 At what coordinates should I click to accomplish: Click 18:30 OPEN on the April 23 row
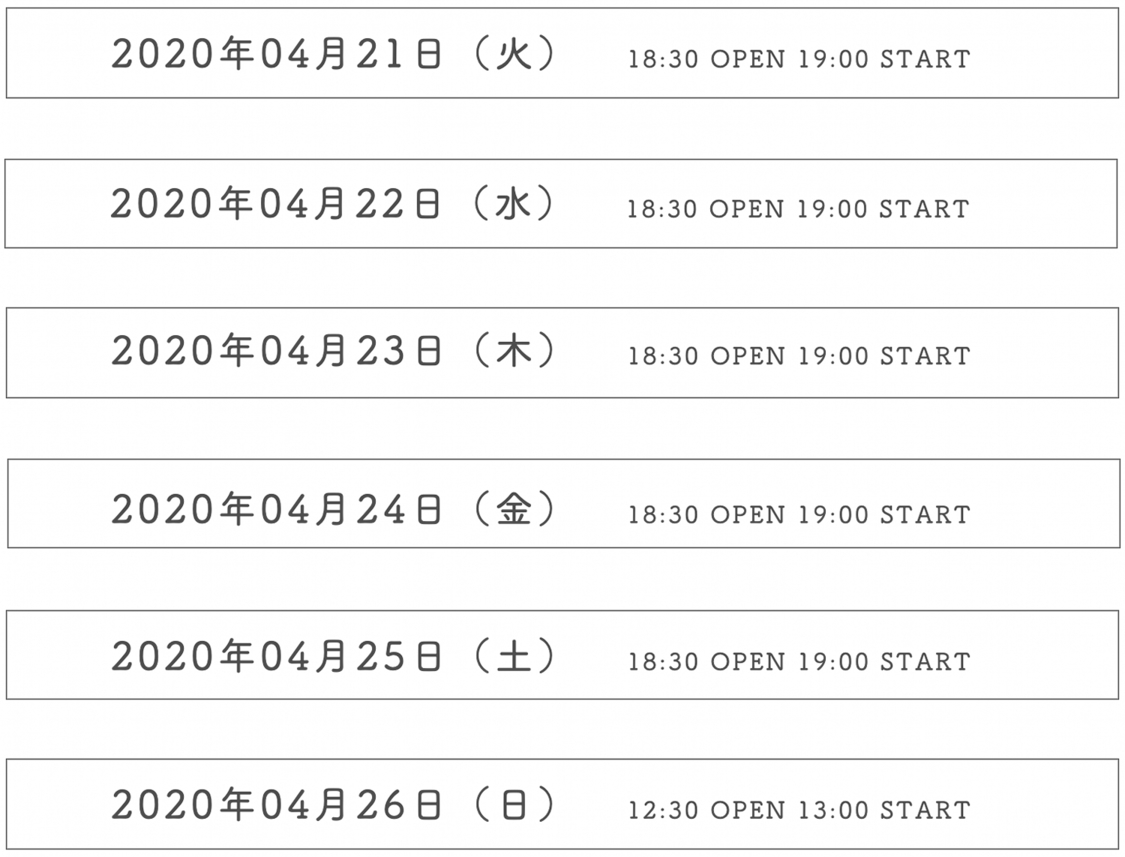(706, 357)
